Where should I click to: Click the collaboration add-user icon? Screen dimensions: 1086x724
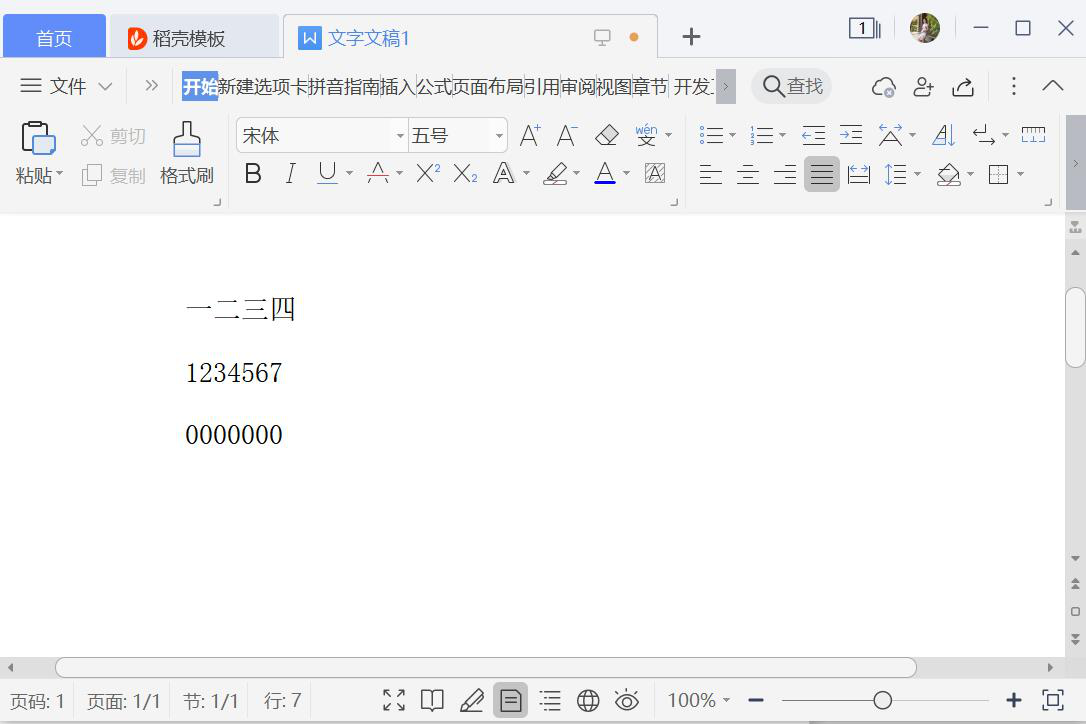[x=923, y=87]
